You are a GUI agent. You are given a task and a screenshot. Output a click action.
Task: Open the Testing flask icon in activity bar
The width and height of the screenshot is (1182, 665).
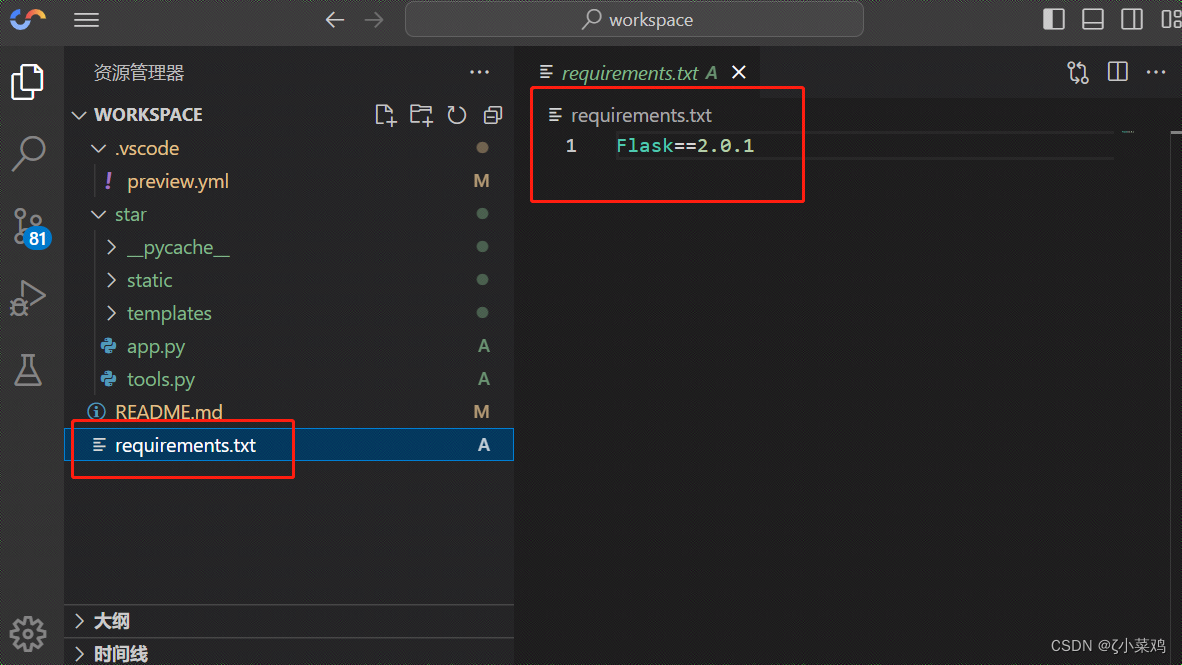(x=29, y=370)
